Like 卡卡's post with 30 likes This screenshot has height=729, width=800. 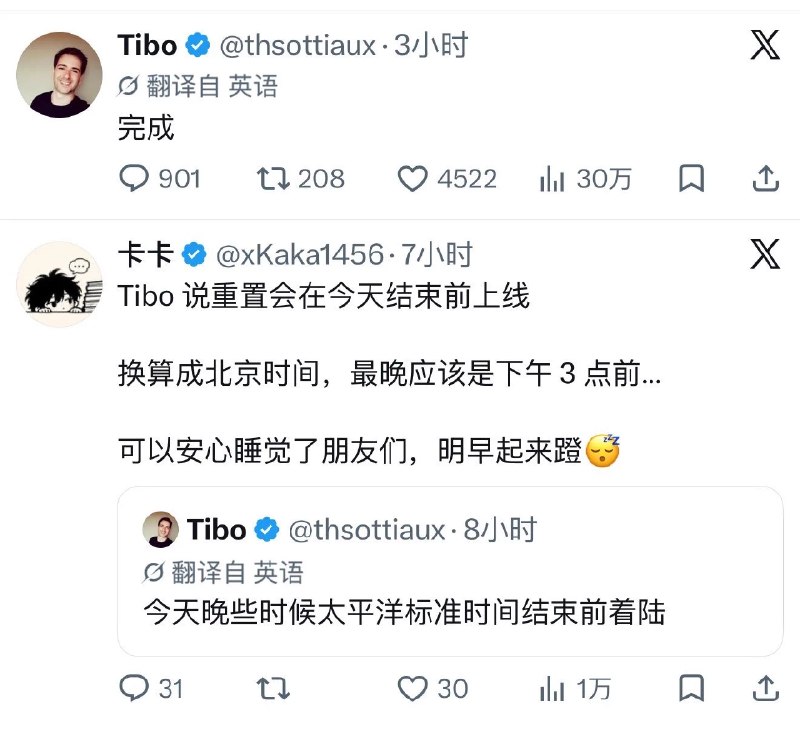pyautogui.click(x=412, y=688)
